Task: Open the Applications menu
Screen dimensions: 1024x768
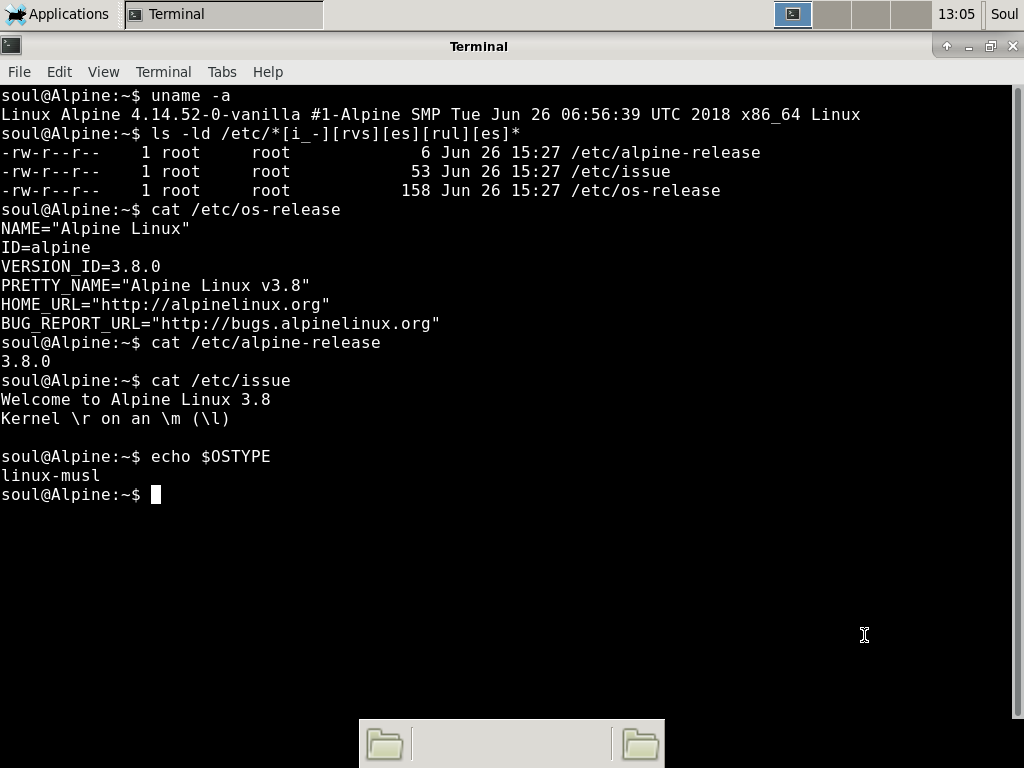Action: (x=56, y=14)
